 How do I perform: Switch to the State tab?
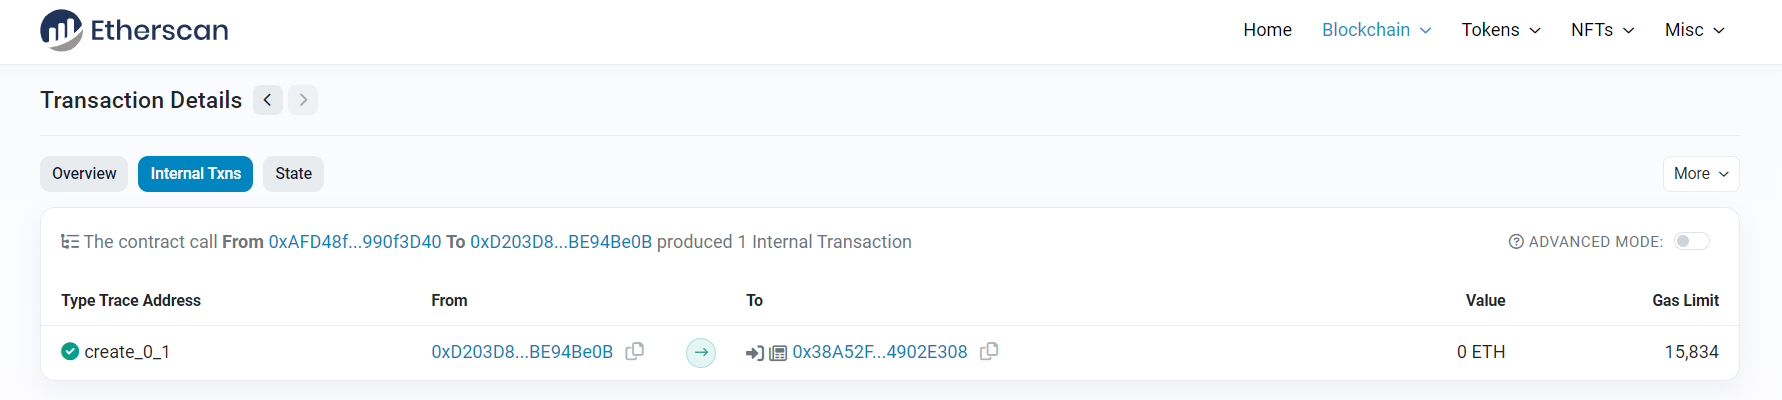293,174
